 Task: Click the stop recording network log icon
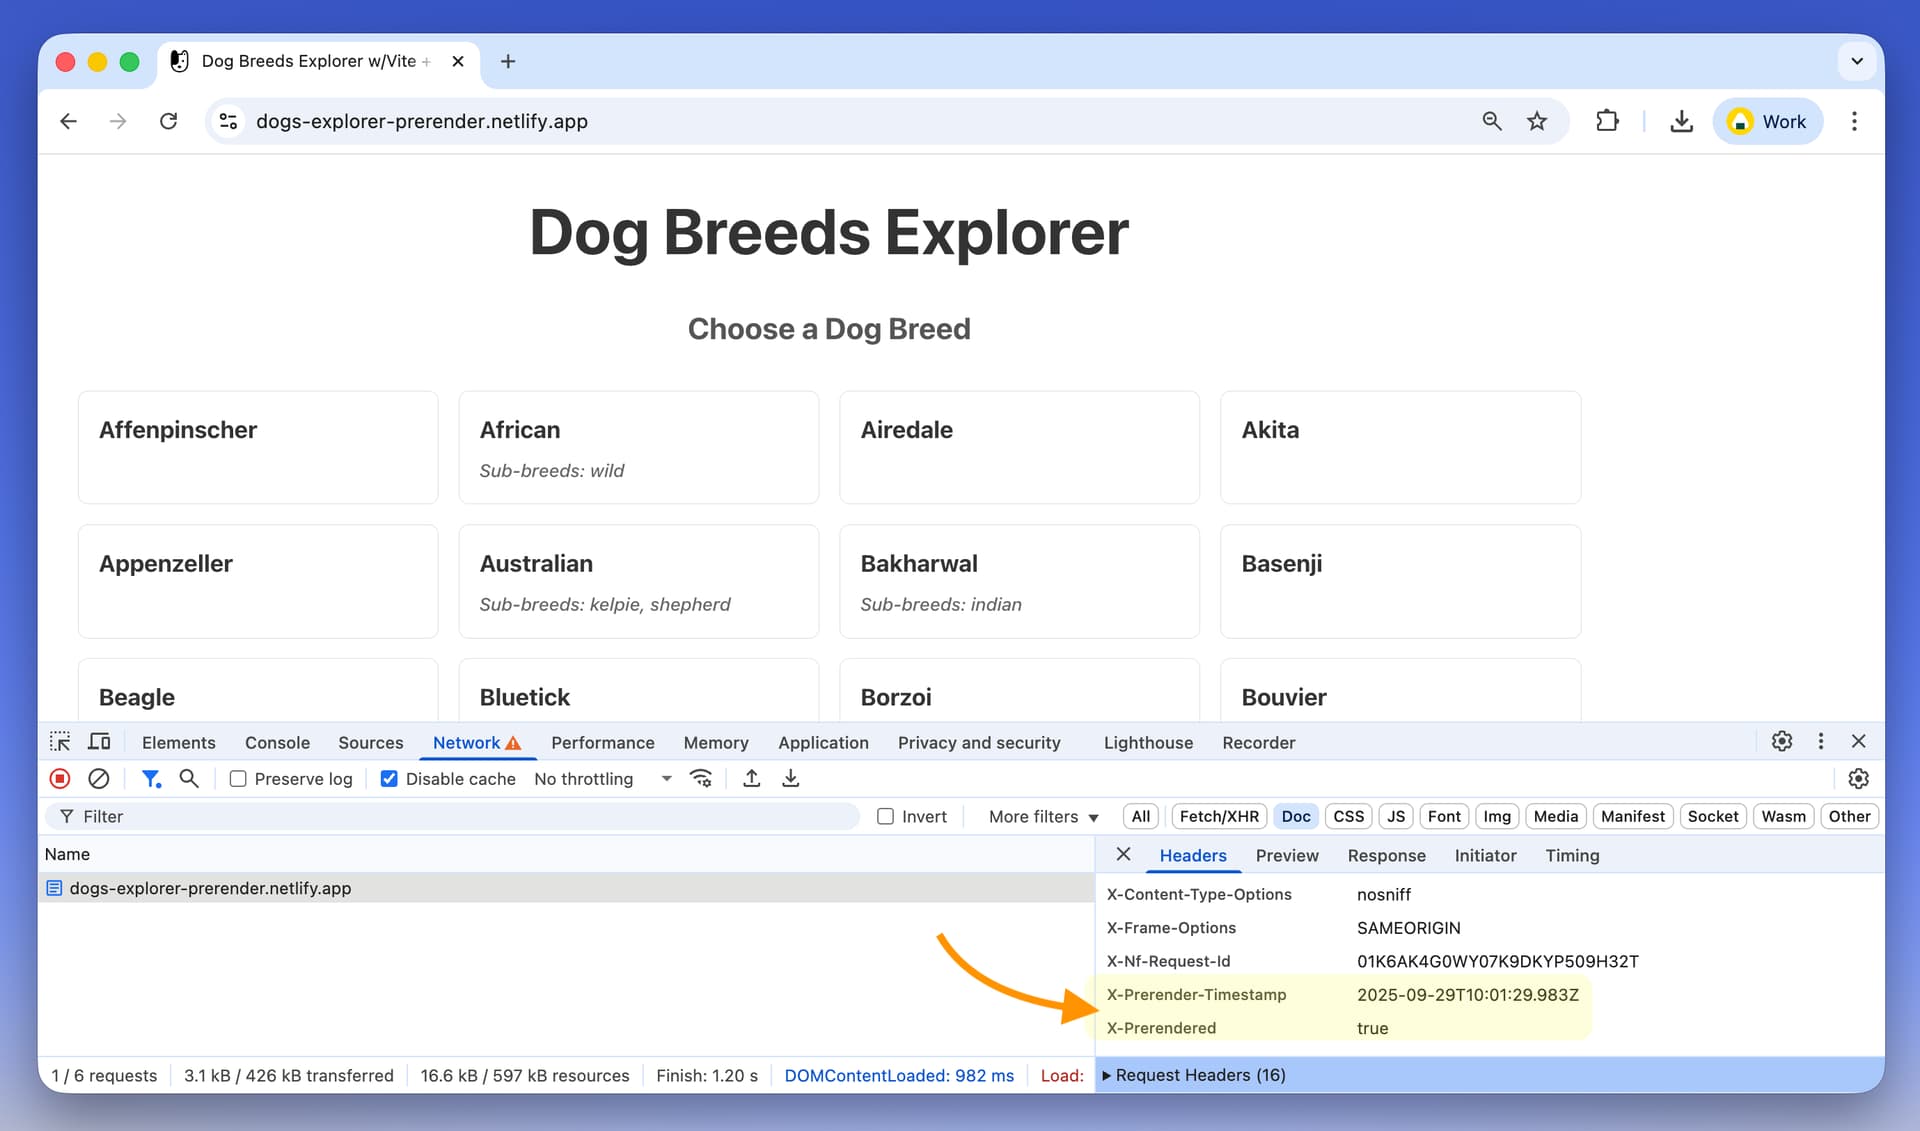click(x=60, y=779)
